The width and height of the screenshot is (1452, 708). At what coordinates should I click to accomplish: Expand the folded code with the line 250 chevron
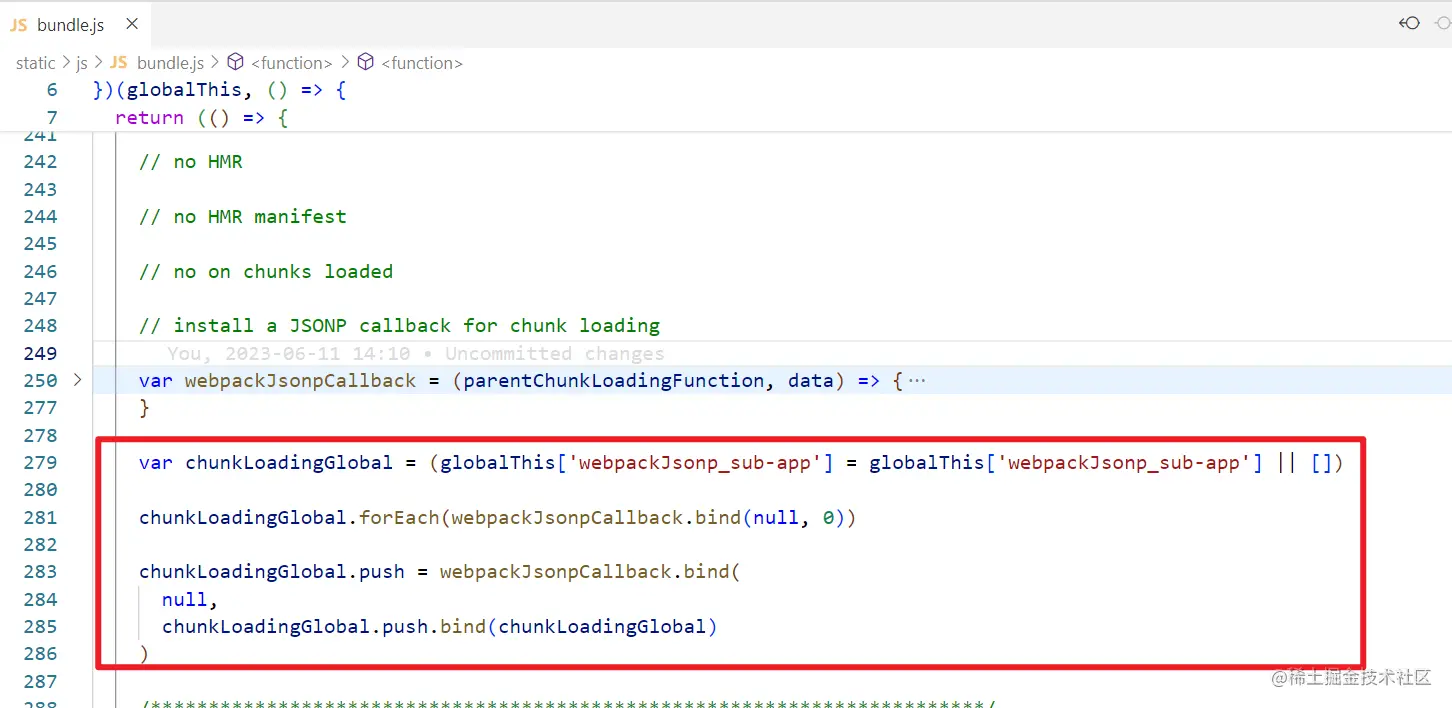(x=78, y=380)
